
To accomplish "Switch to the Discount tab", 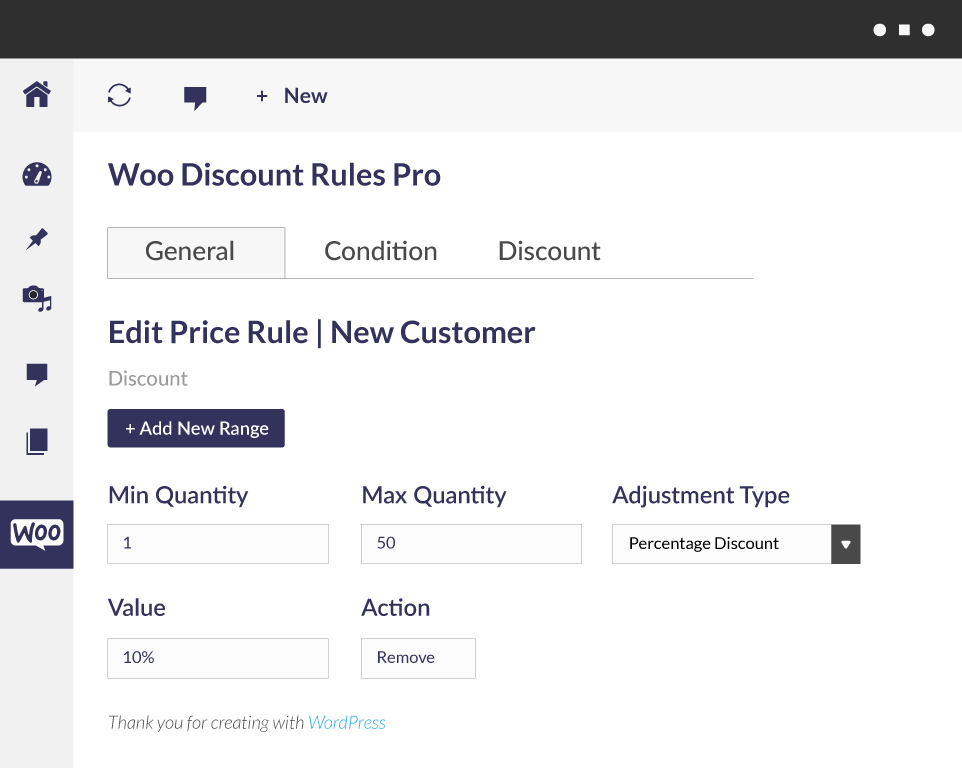I will pos(549,252).
